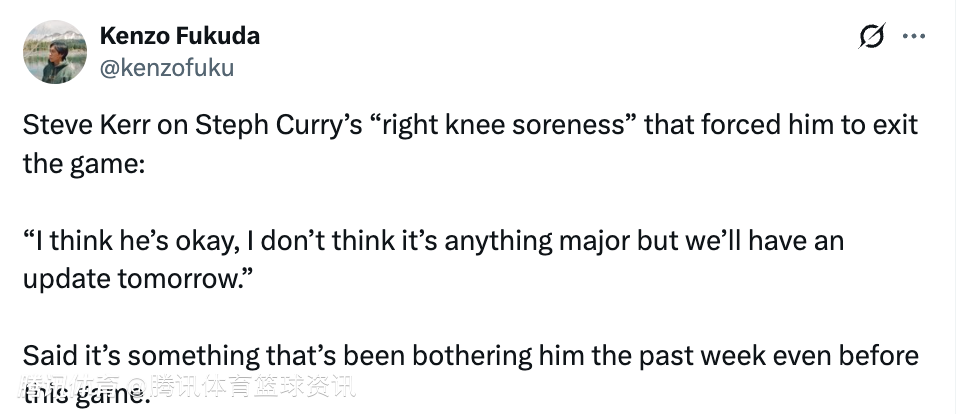
Task: Open the three-dot more options menu
Action: click(914, 36)
